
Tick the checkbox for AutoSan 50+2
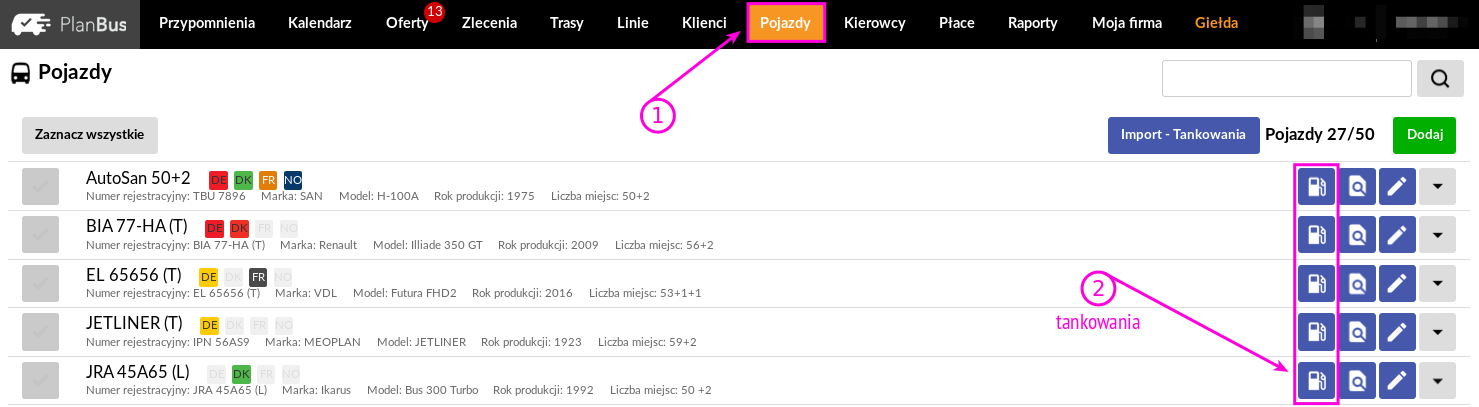point(40,187)
